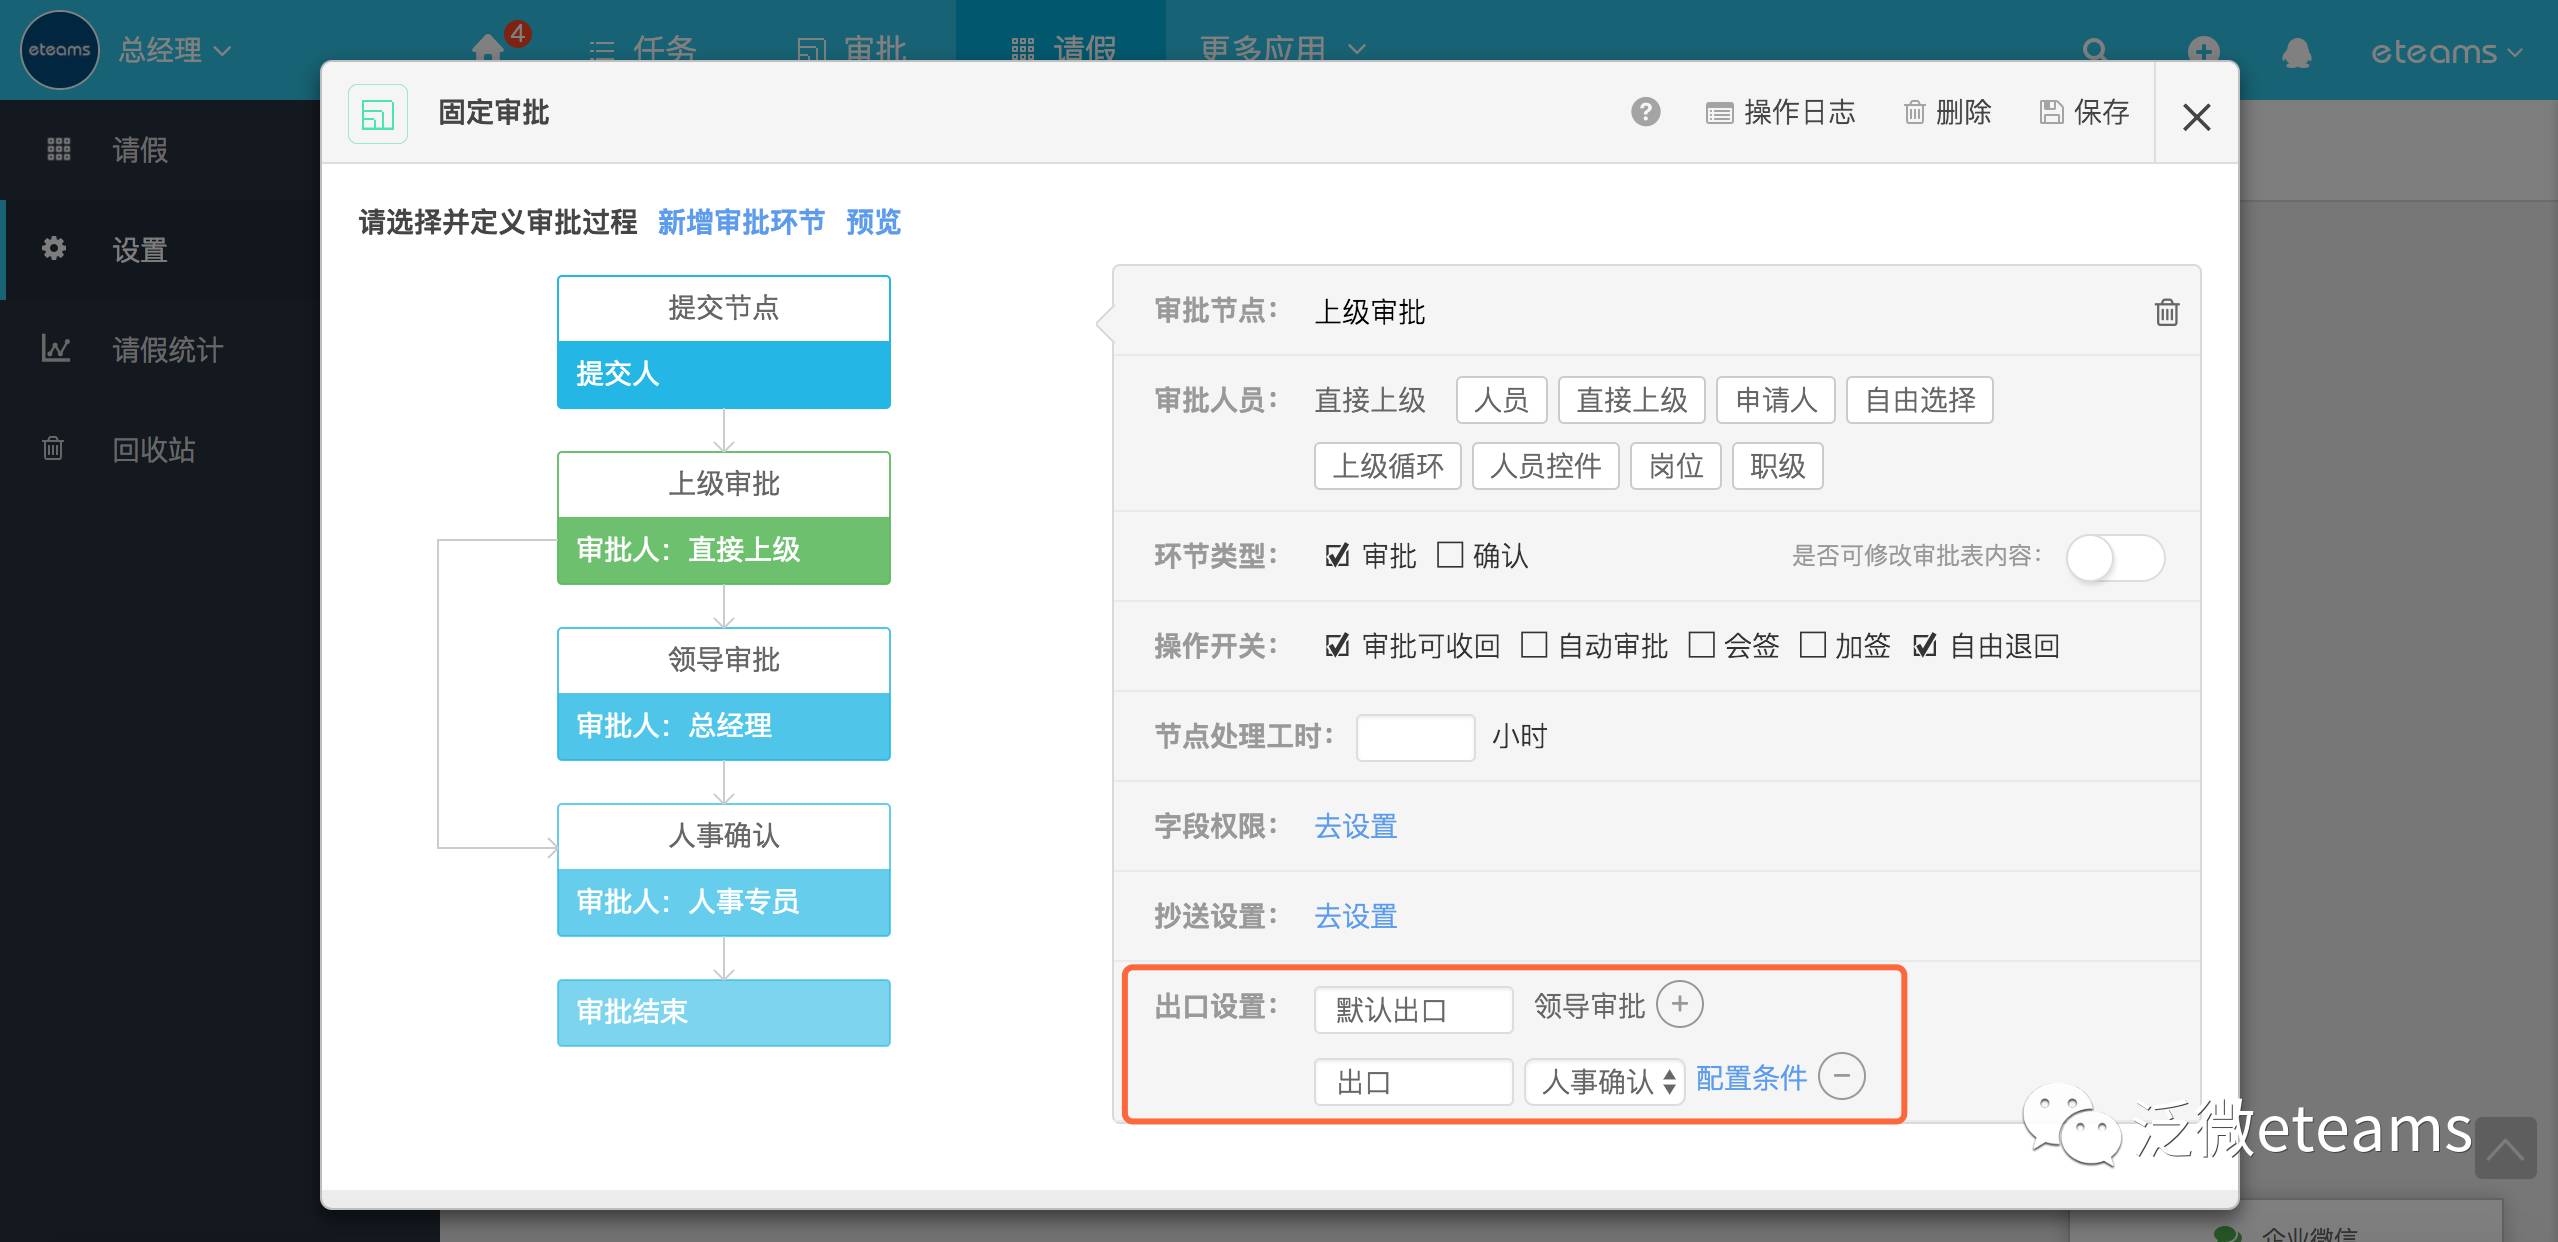This screenshot has height=1242, width=2558.
Task: Check the 确认 checkbox under 环节类型
Action: pyautogui.click(x=1449, y=555)
